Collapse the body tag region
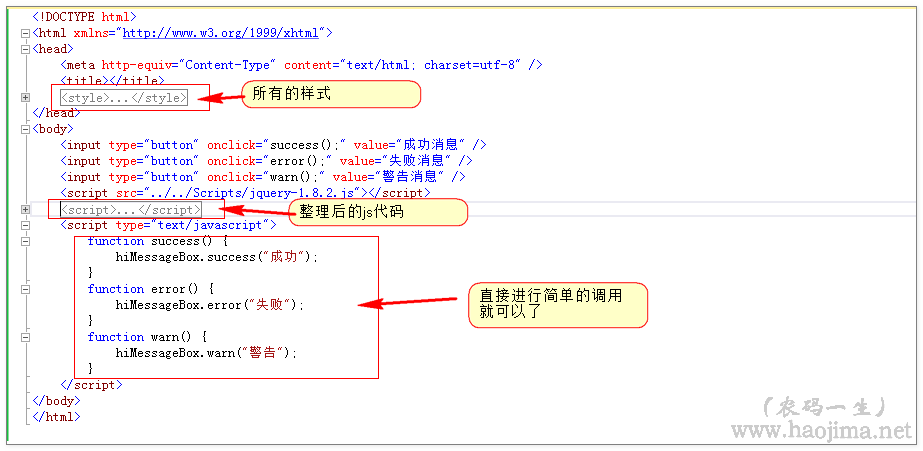The image size is (923, 451). pos(25,129)
